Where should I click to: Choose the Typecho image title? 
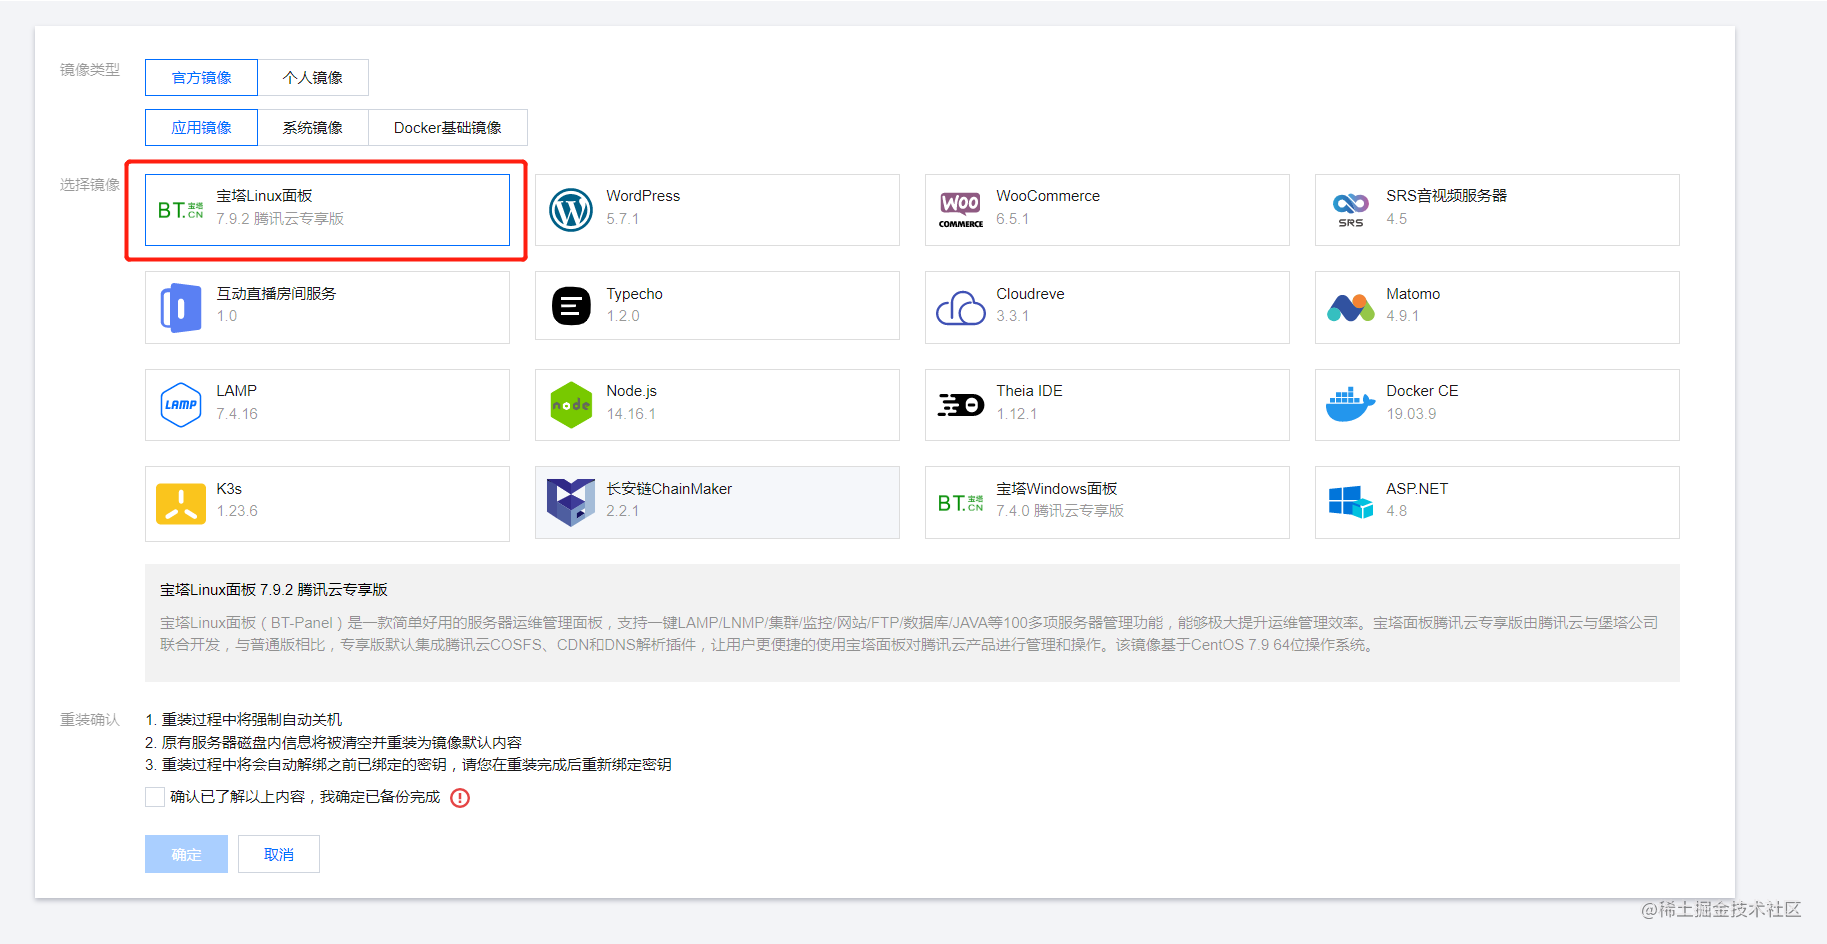click(x=634, y=294)
